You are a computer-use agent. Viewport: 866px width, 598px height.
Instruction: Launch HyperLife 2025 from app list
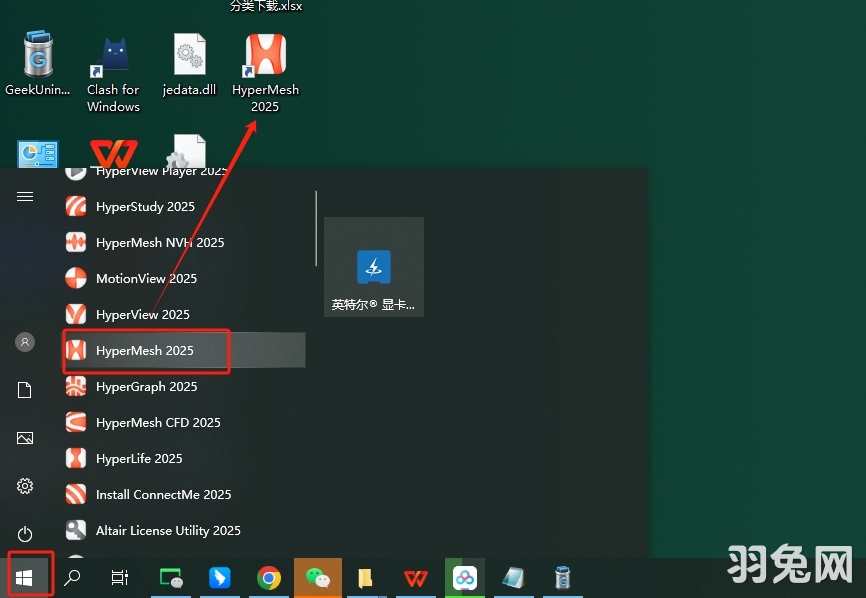click(139, 459)
